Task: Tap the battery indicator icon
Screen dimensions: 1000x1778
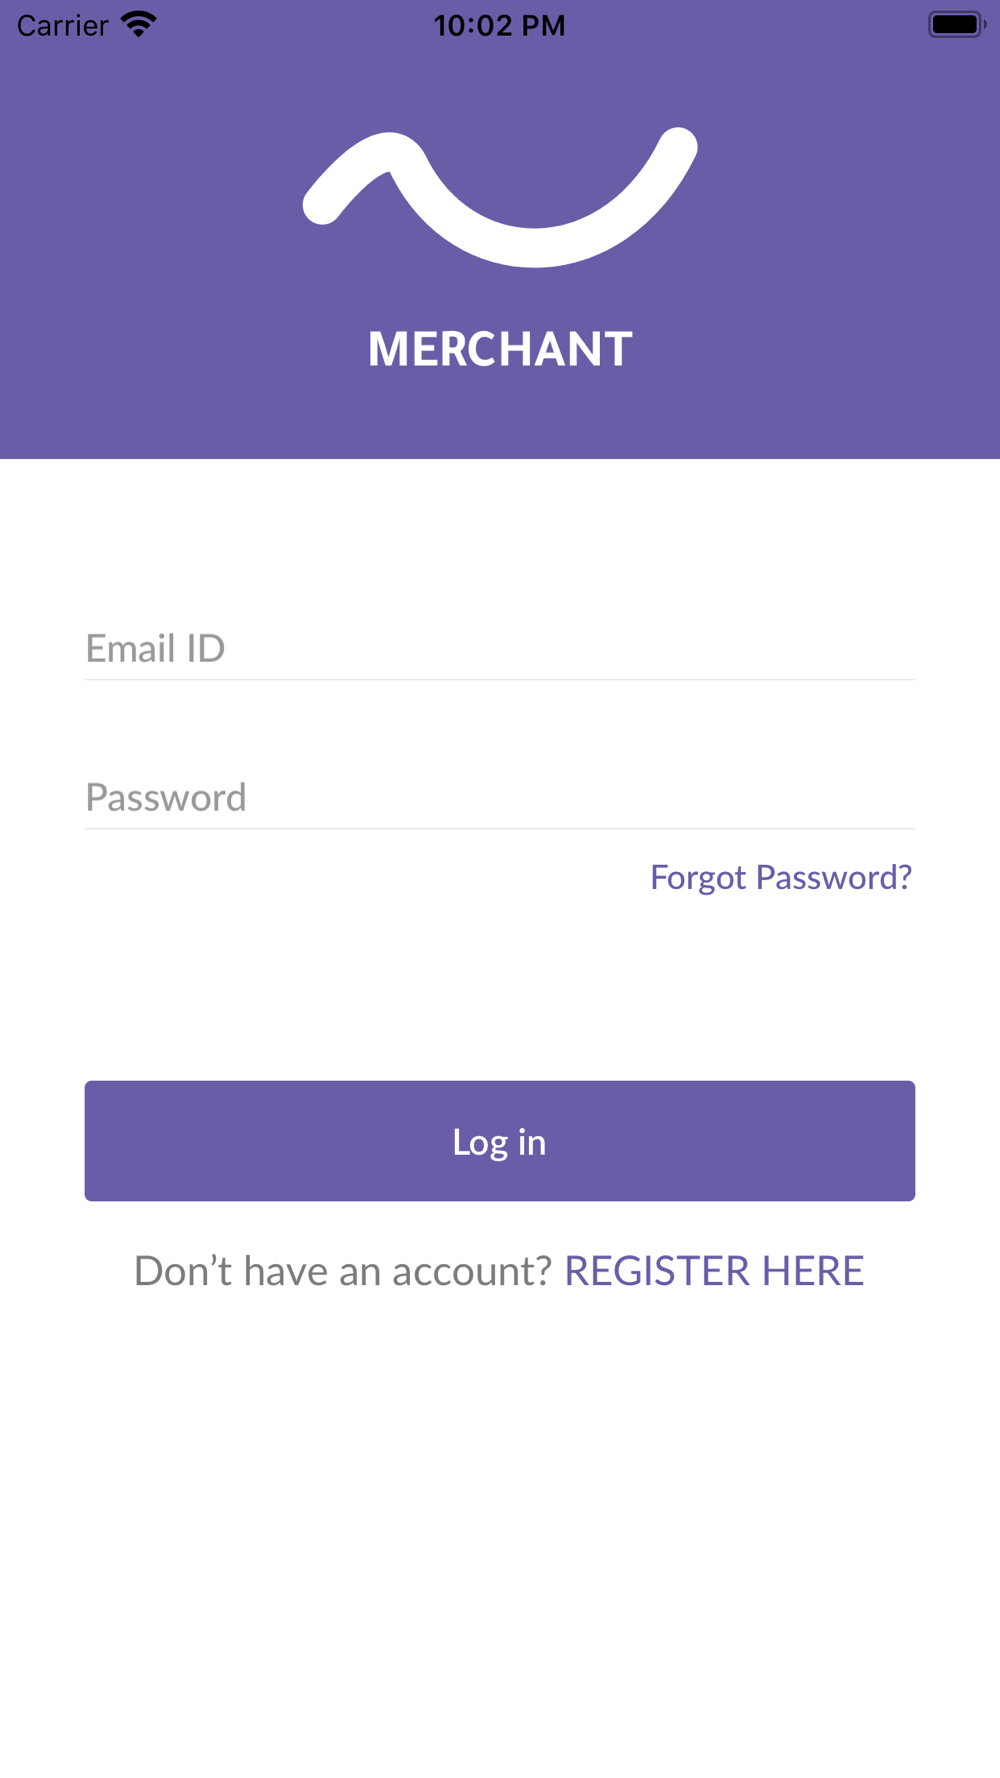Action: (957, 24)
